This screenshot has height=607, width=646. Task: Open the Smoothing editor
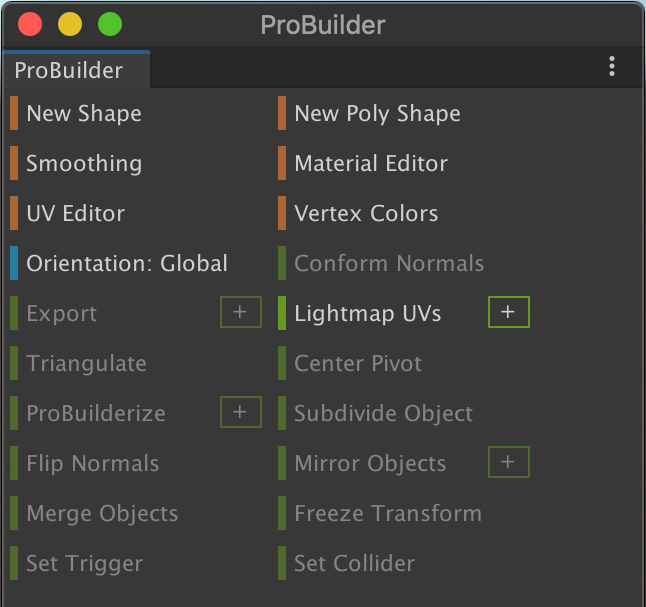[x=84, y=164]
